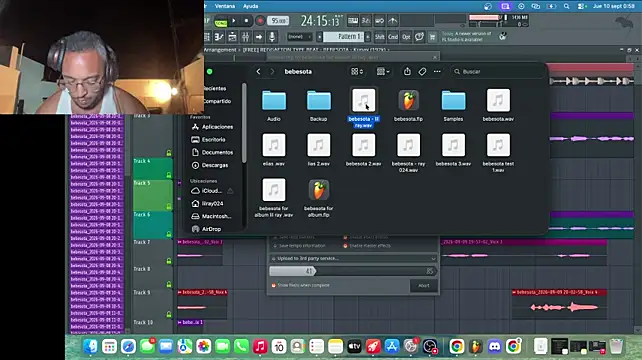Image resolution: width=642 pixels, height=360 pixels.
Task: Open Control Center in the menu bar
Action: 581,6
